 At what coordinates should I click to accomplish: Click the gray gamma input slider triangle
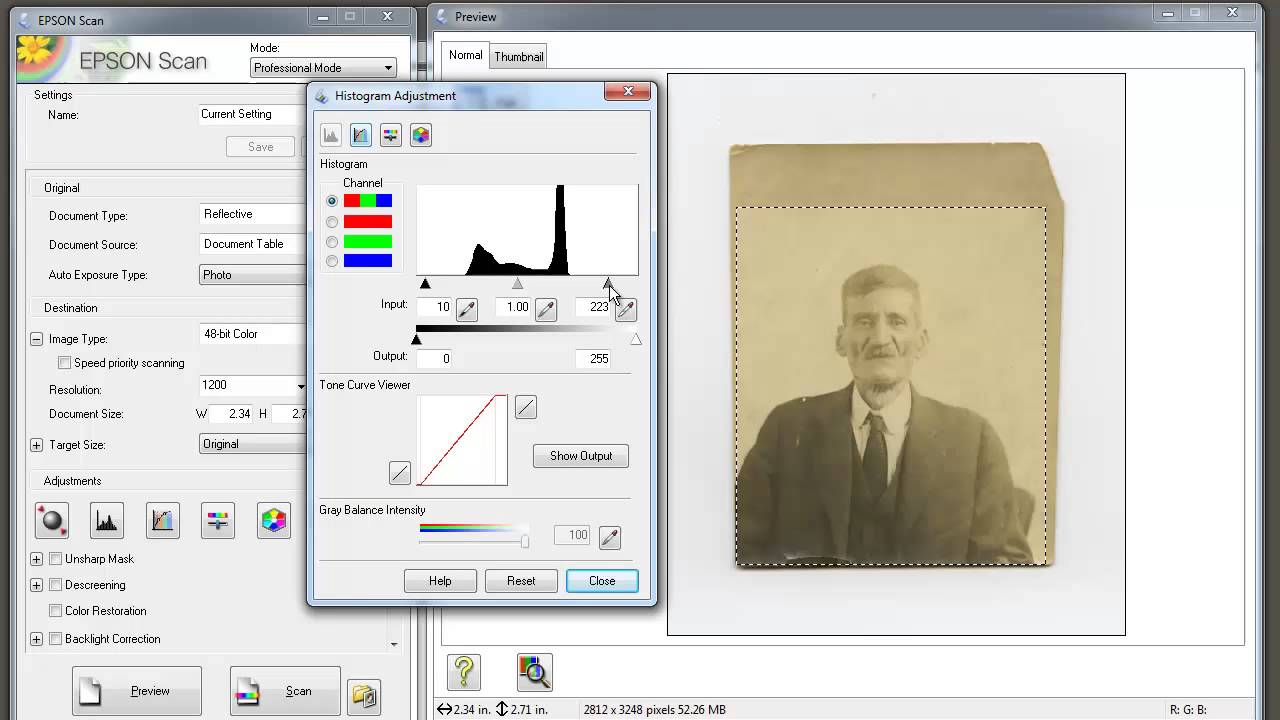(517, 284)
